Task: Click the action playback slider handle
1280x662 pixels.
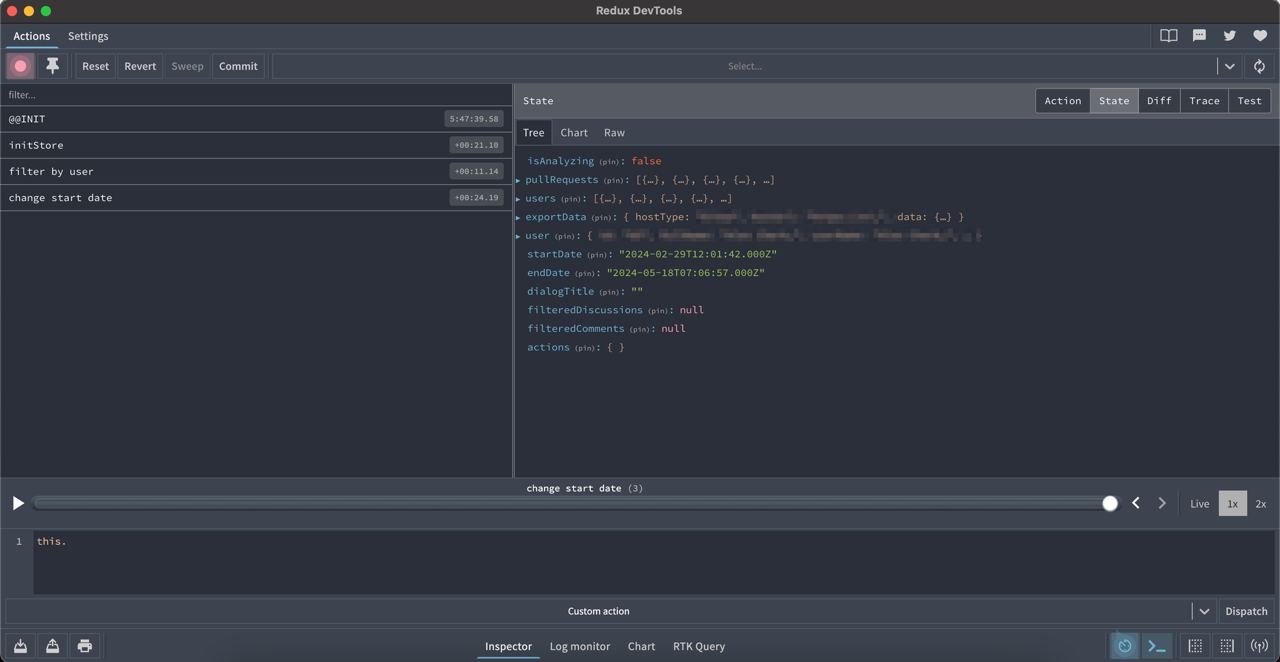Action: [1110, 503]
